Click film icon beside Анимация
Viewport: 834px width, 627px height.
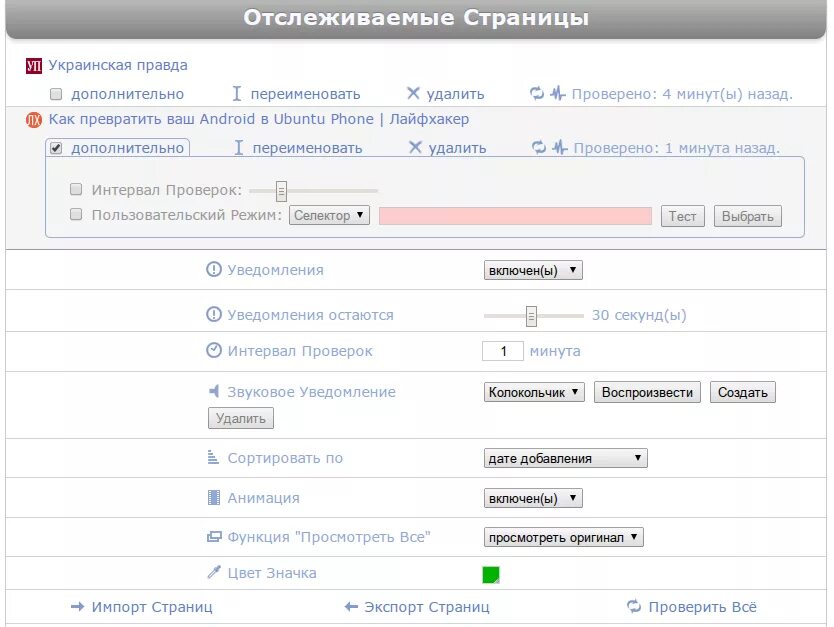click(213, 498)
